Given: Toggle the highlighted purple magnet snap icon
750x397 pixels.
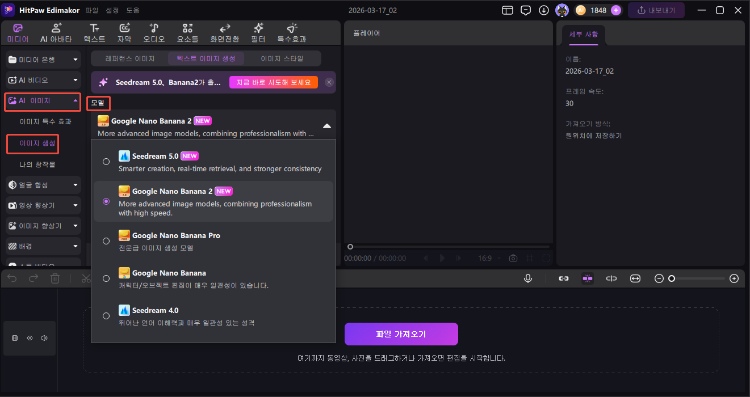Looking at the screenshot, I should tap(587, 278).
